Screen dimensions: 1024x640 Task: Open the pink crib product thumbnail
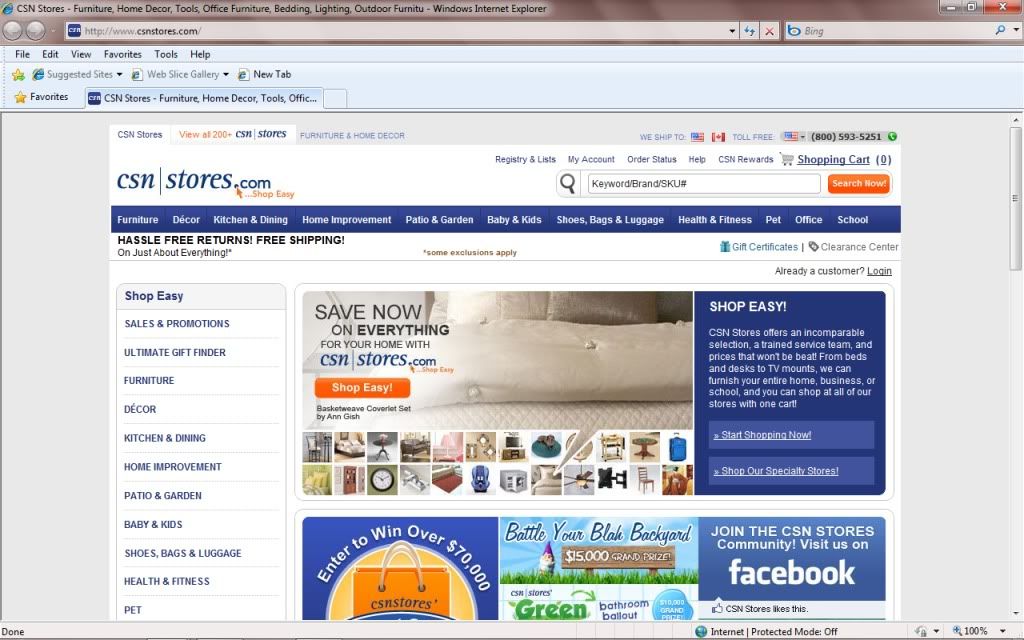tap(448, 447)
